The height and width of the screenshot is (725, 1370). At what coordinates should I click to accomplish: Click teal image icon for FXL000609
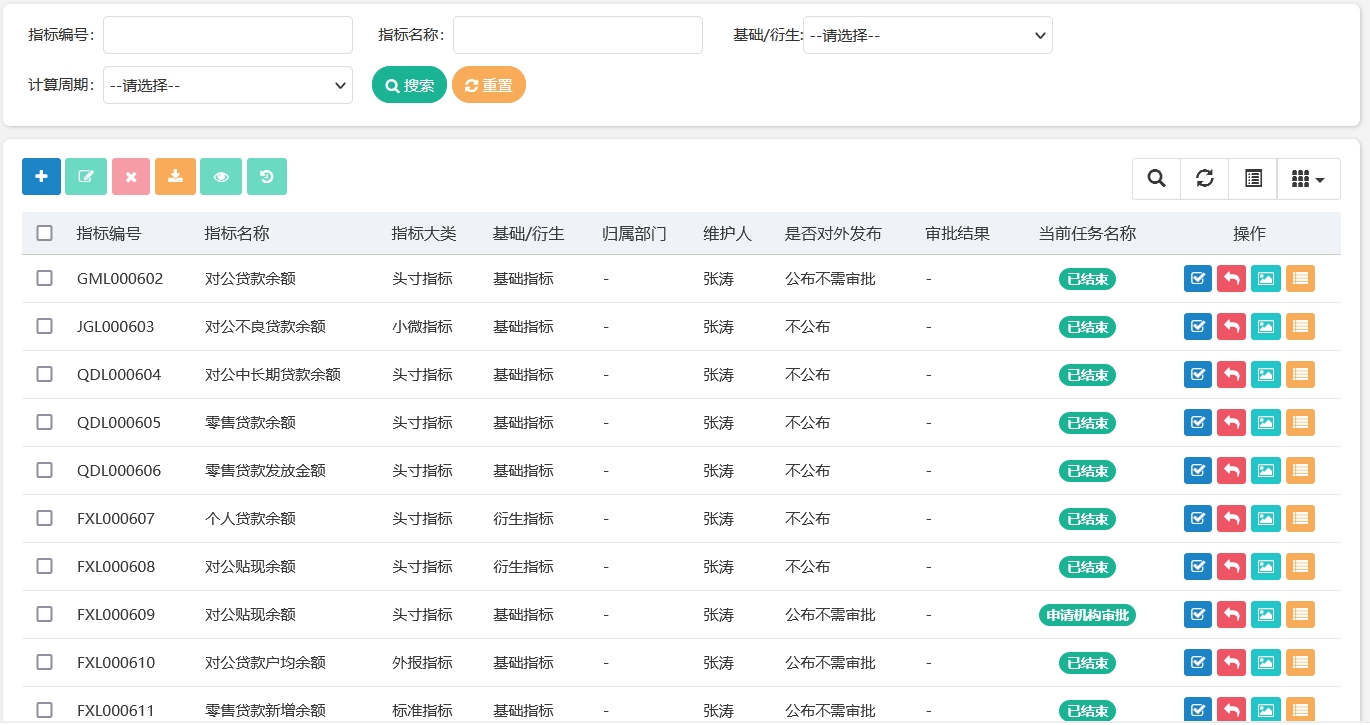coord(1265,615)
